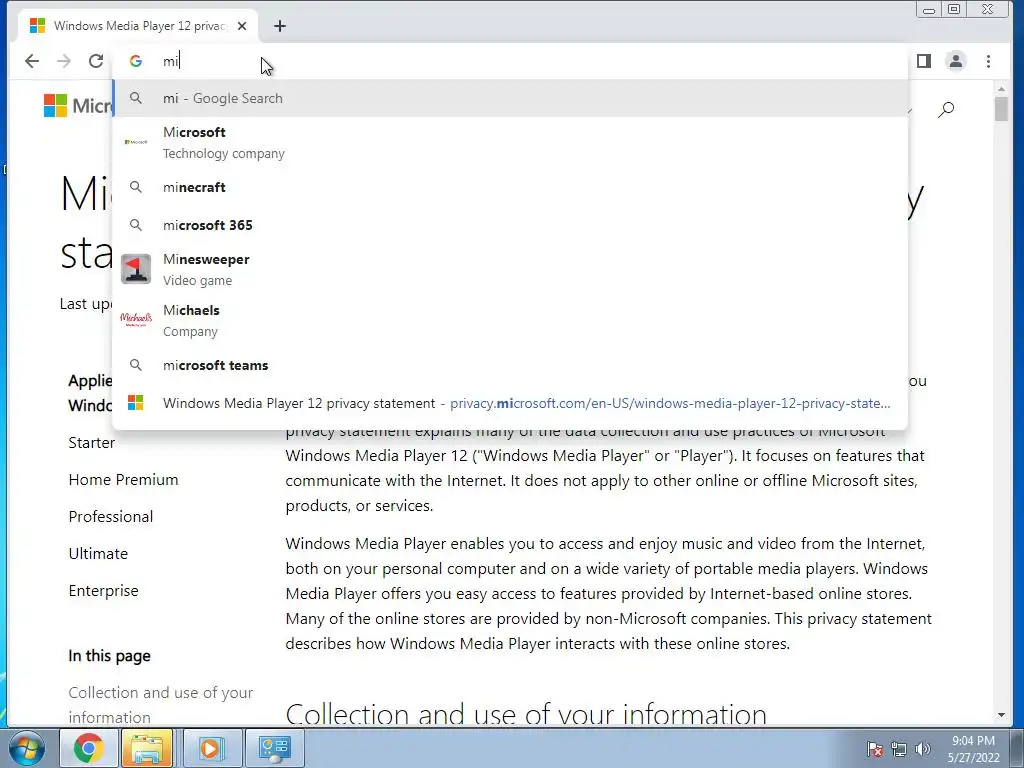1024x768 pixels.
Task: Click the 'In this page' heading
Action: [x=110, y=656]
